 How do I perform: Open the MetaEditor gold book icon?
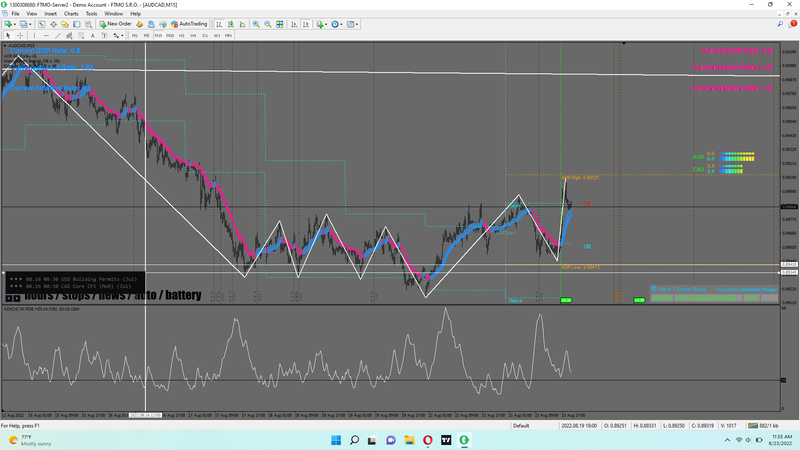[x=139, y=24]
